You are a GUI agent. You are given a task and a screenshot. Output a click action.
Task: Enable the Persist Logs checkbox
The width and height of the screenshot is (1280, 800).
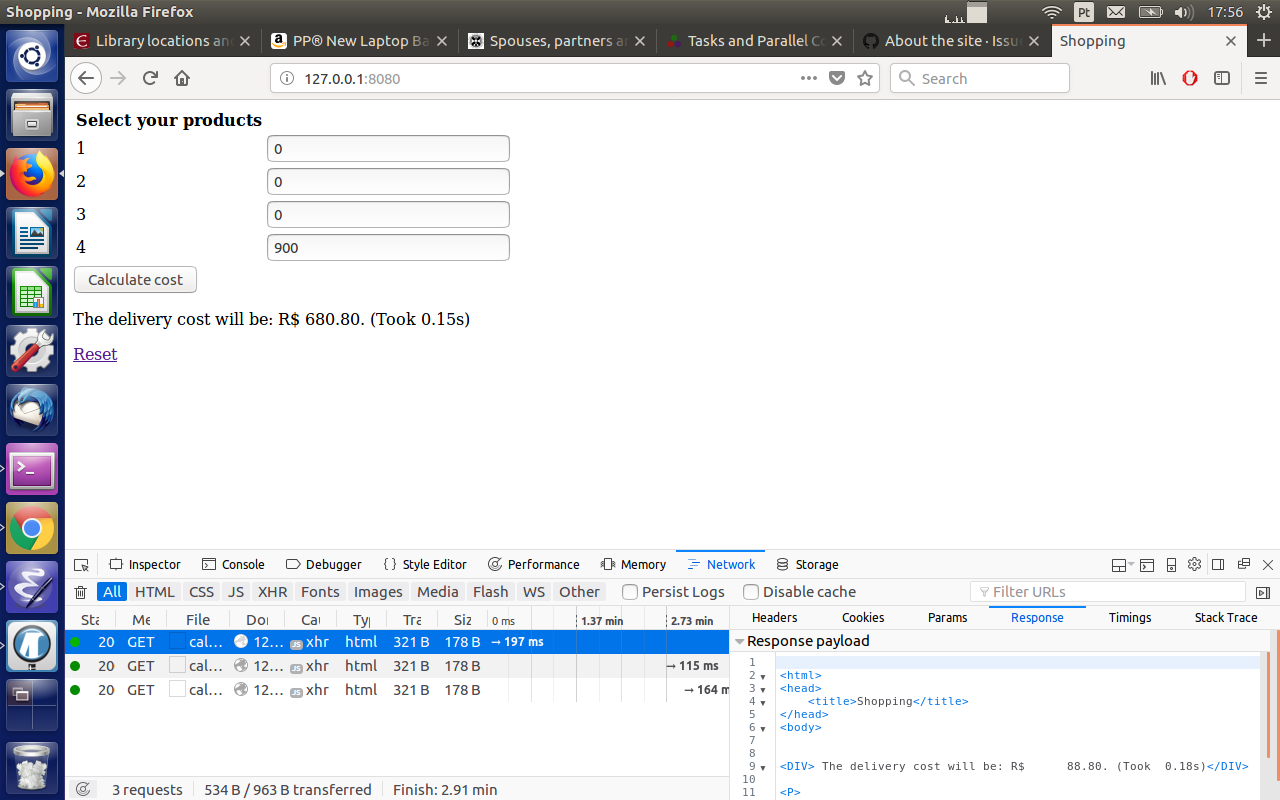click(629, 591)
